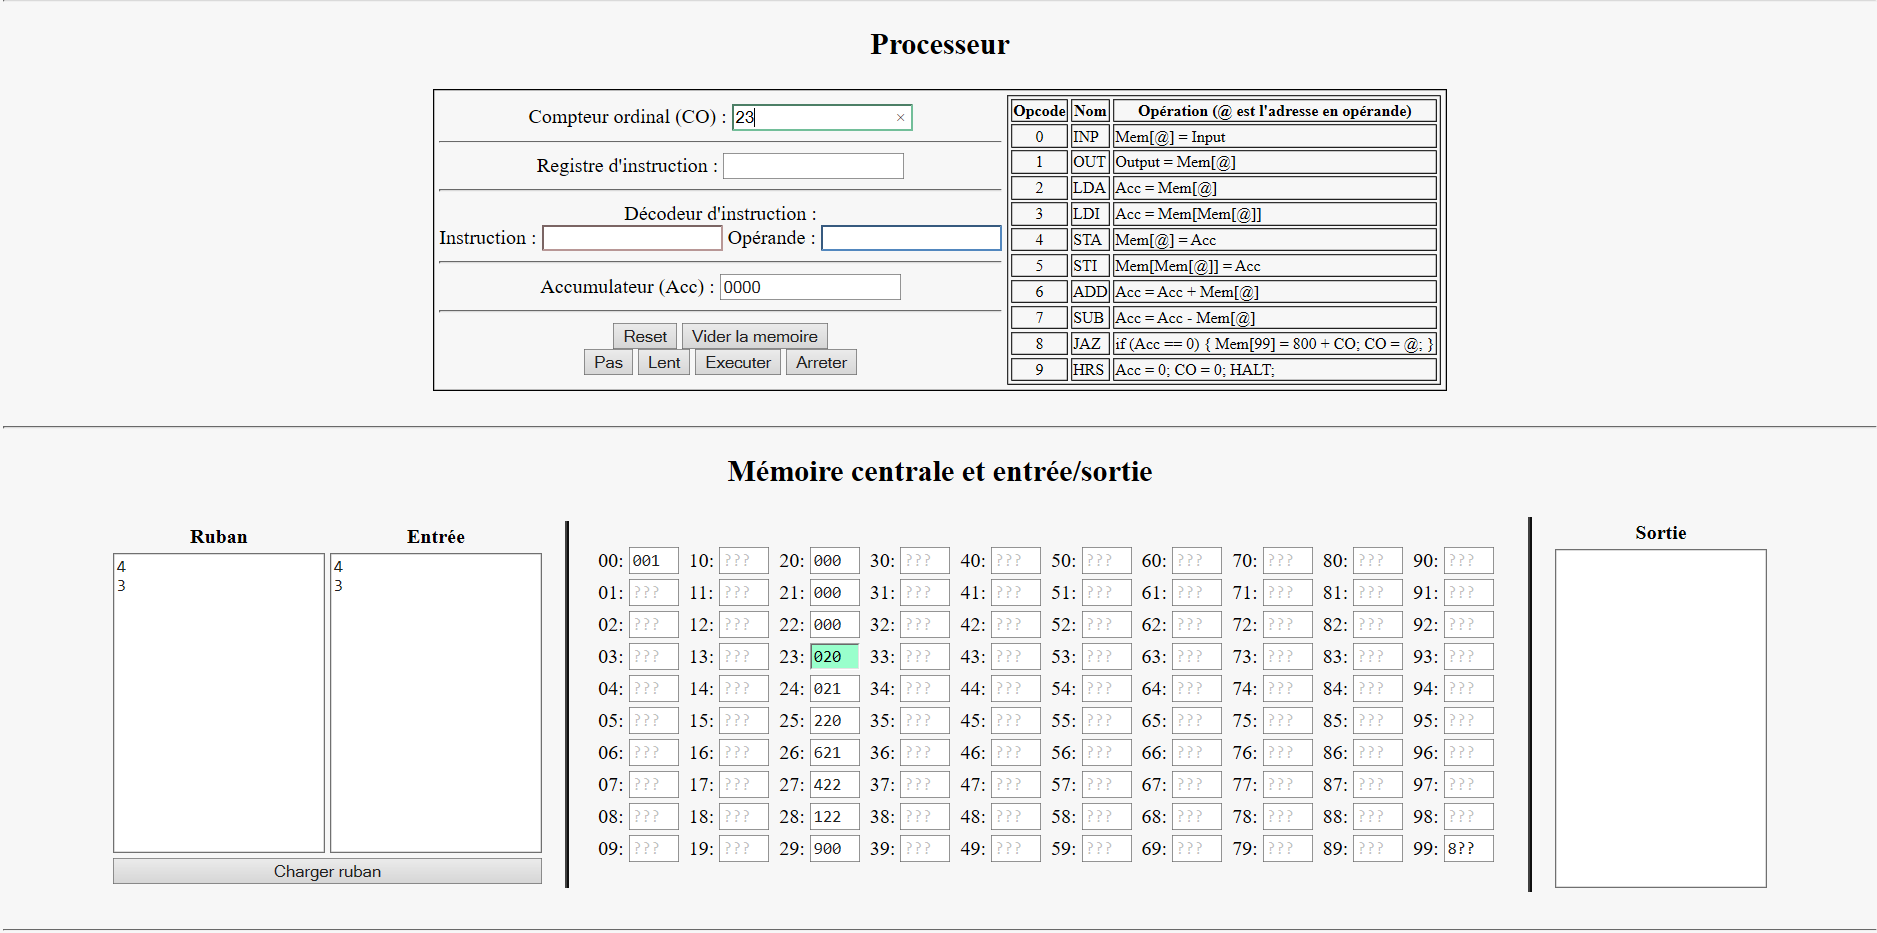Viewport: 1877px width, 933px height.
Task: Select highlighted memory cell 23 with 020
Action: [x=834, y=657]
